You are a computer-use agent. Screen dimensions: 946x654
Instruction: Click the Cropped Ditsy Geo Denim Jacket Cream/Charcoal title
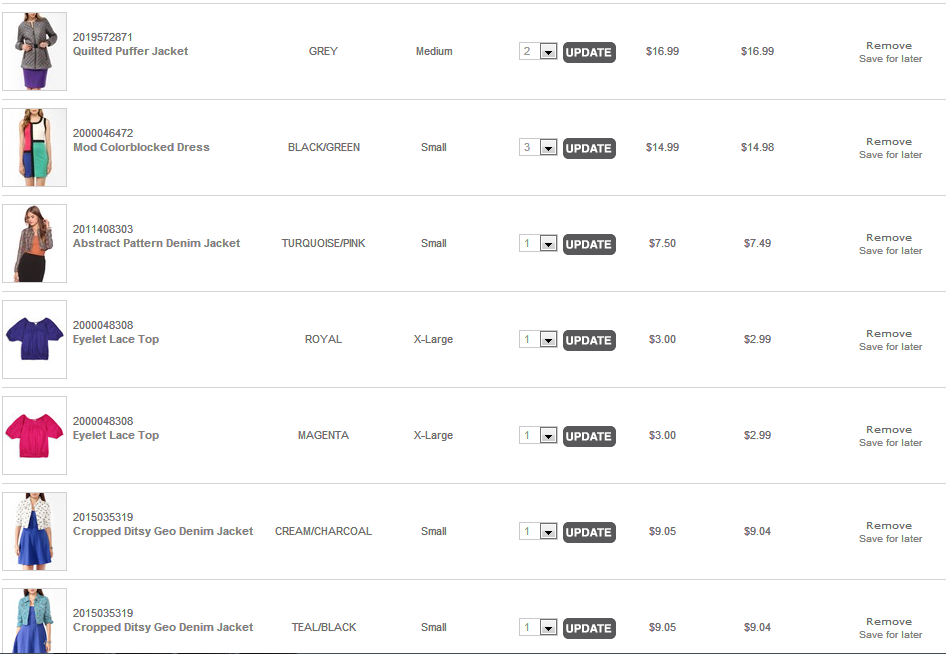(163, 531)
